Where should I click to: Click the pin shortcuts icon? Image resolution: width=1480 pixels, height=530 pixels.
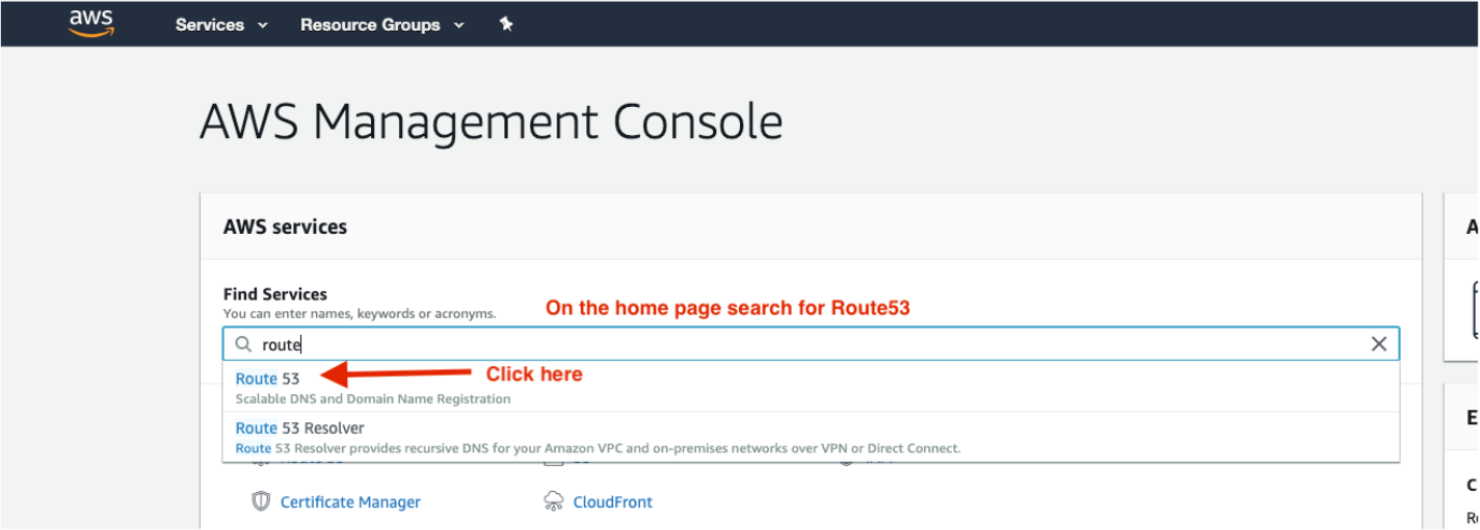pos(506,24)
